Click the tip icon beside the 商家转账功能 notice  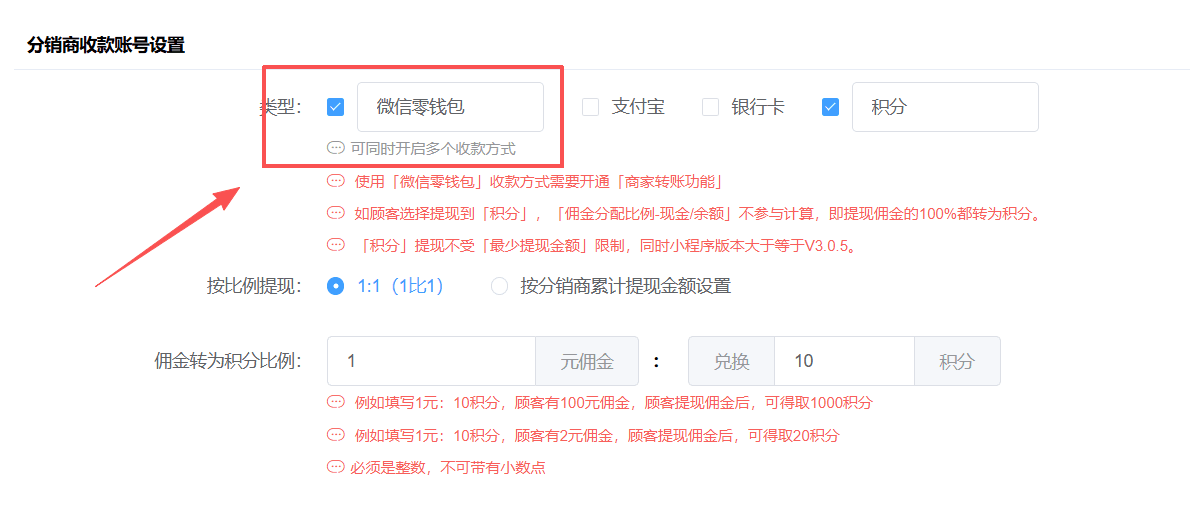point(336,182)
